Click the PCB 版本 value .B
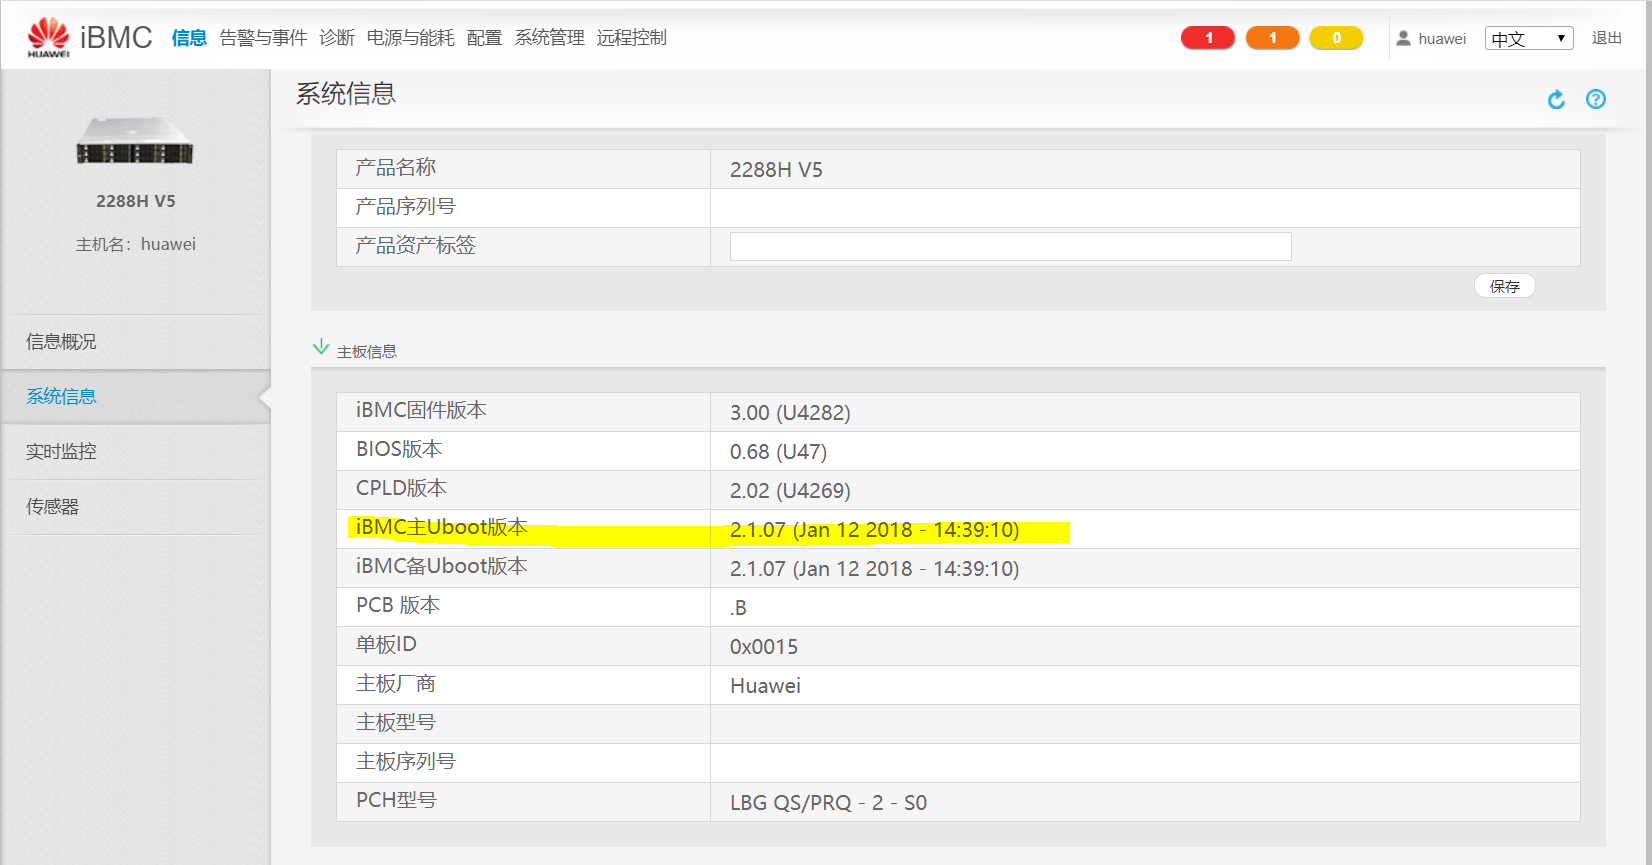Screen dimensions: 1652x865 click(738, 608)
